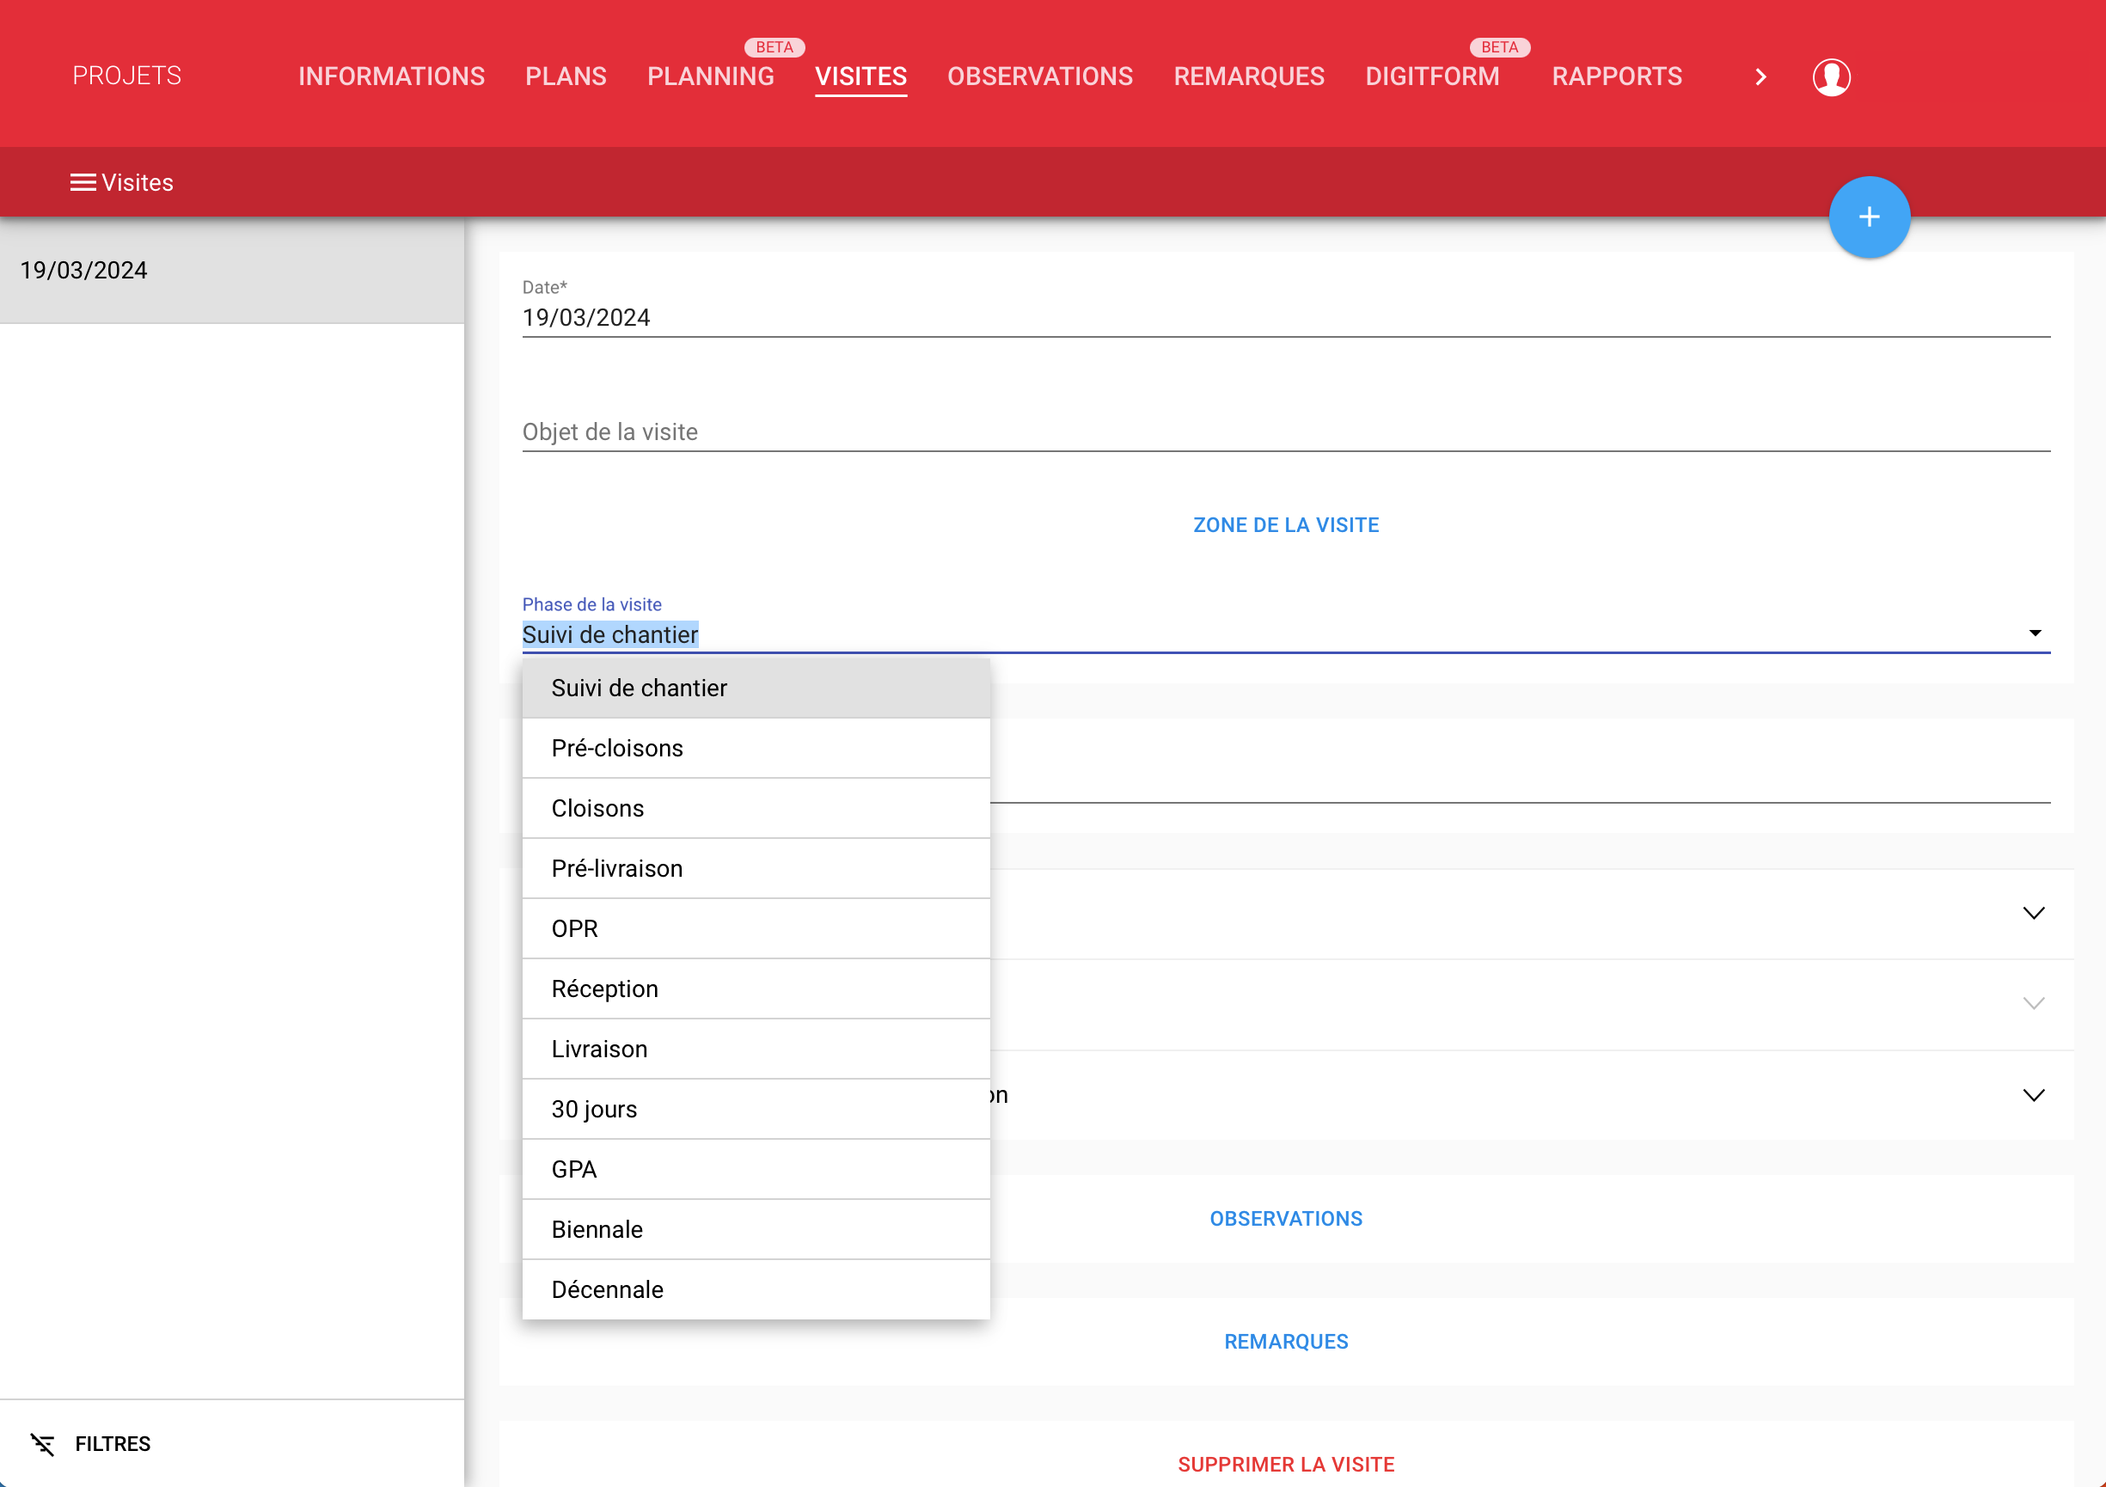Screen dimensions: 2106x1487
Task: Expand the first collapsed panel chevron
Action: tap(2033, 913)
